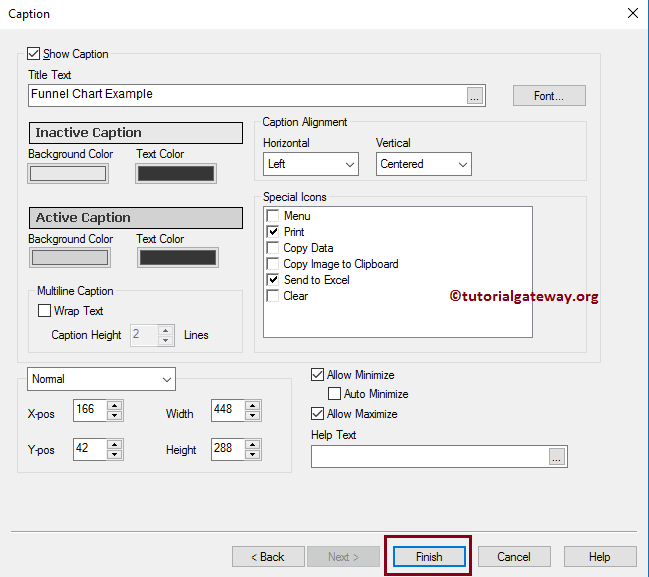Pick Inactive Caption text color
Screen dimensions: 649x577
tap(176, 173)
